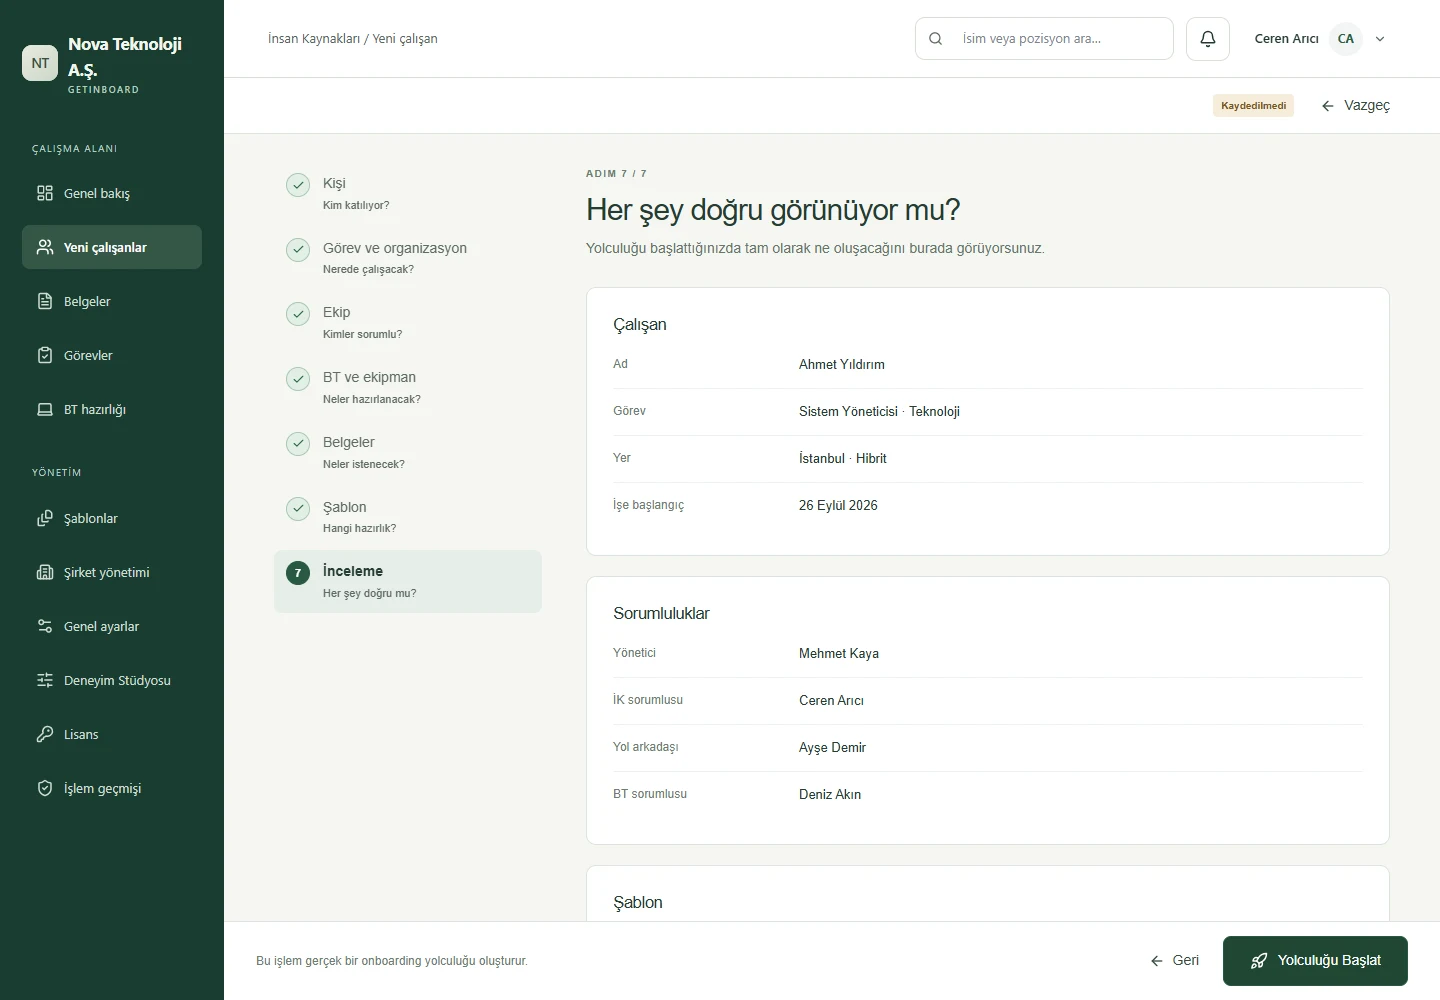Image resolution: width=1440 pixels, height=1000 pixels.
Task: Click the Yolculuğu Başlat button
Action: [x=1315, y=961]
